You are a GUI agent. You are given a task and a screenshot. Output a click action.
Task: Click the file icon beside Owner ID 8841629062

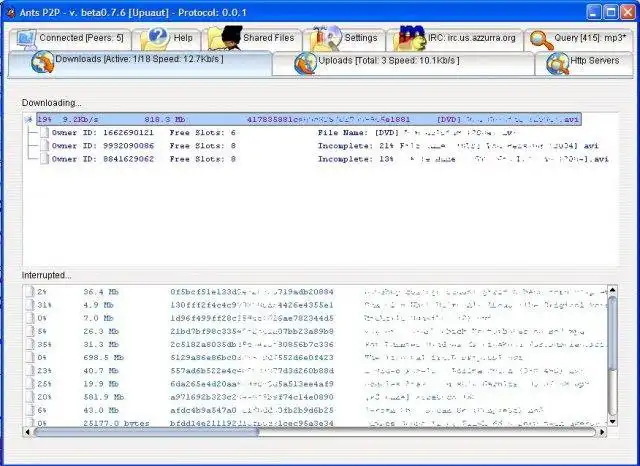coord(44,159)
